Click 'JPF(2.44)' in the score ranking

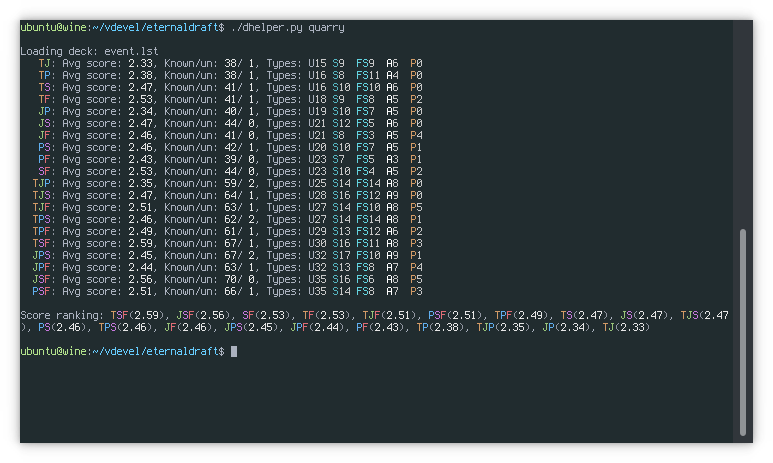coord(317,327)
